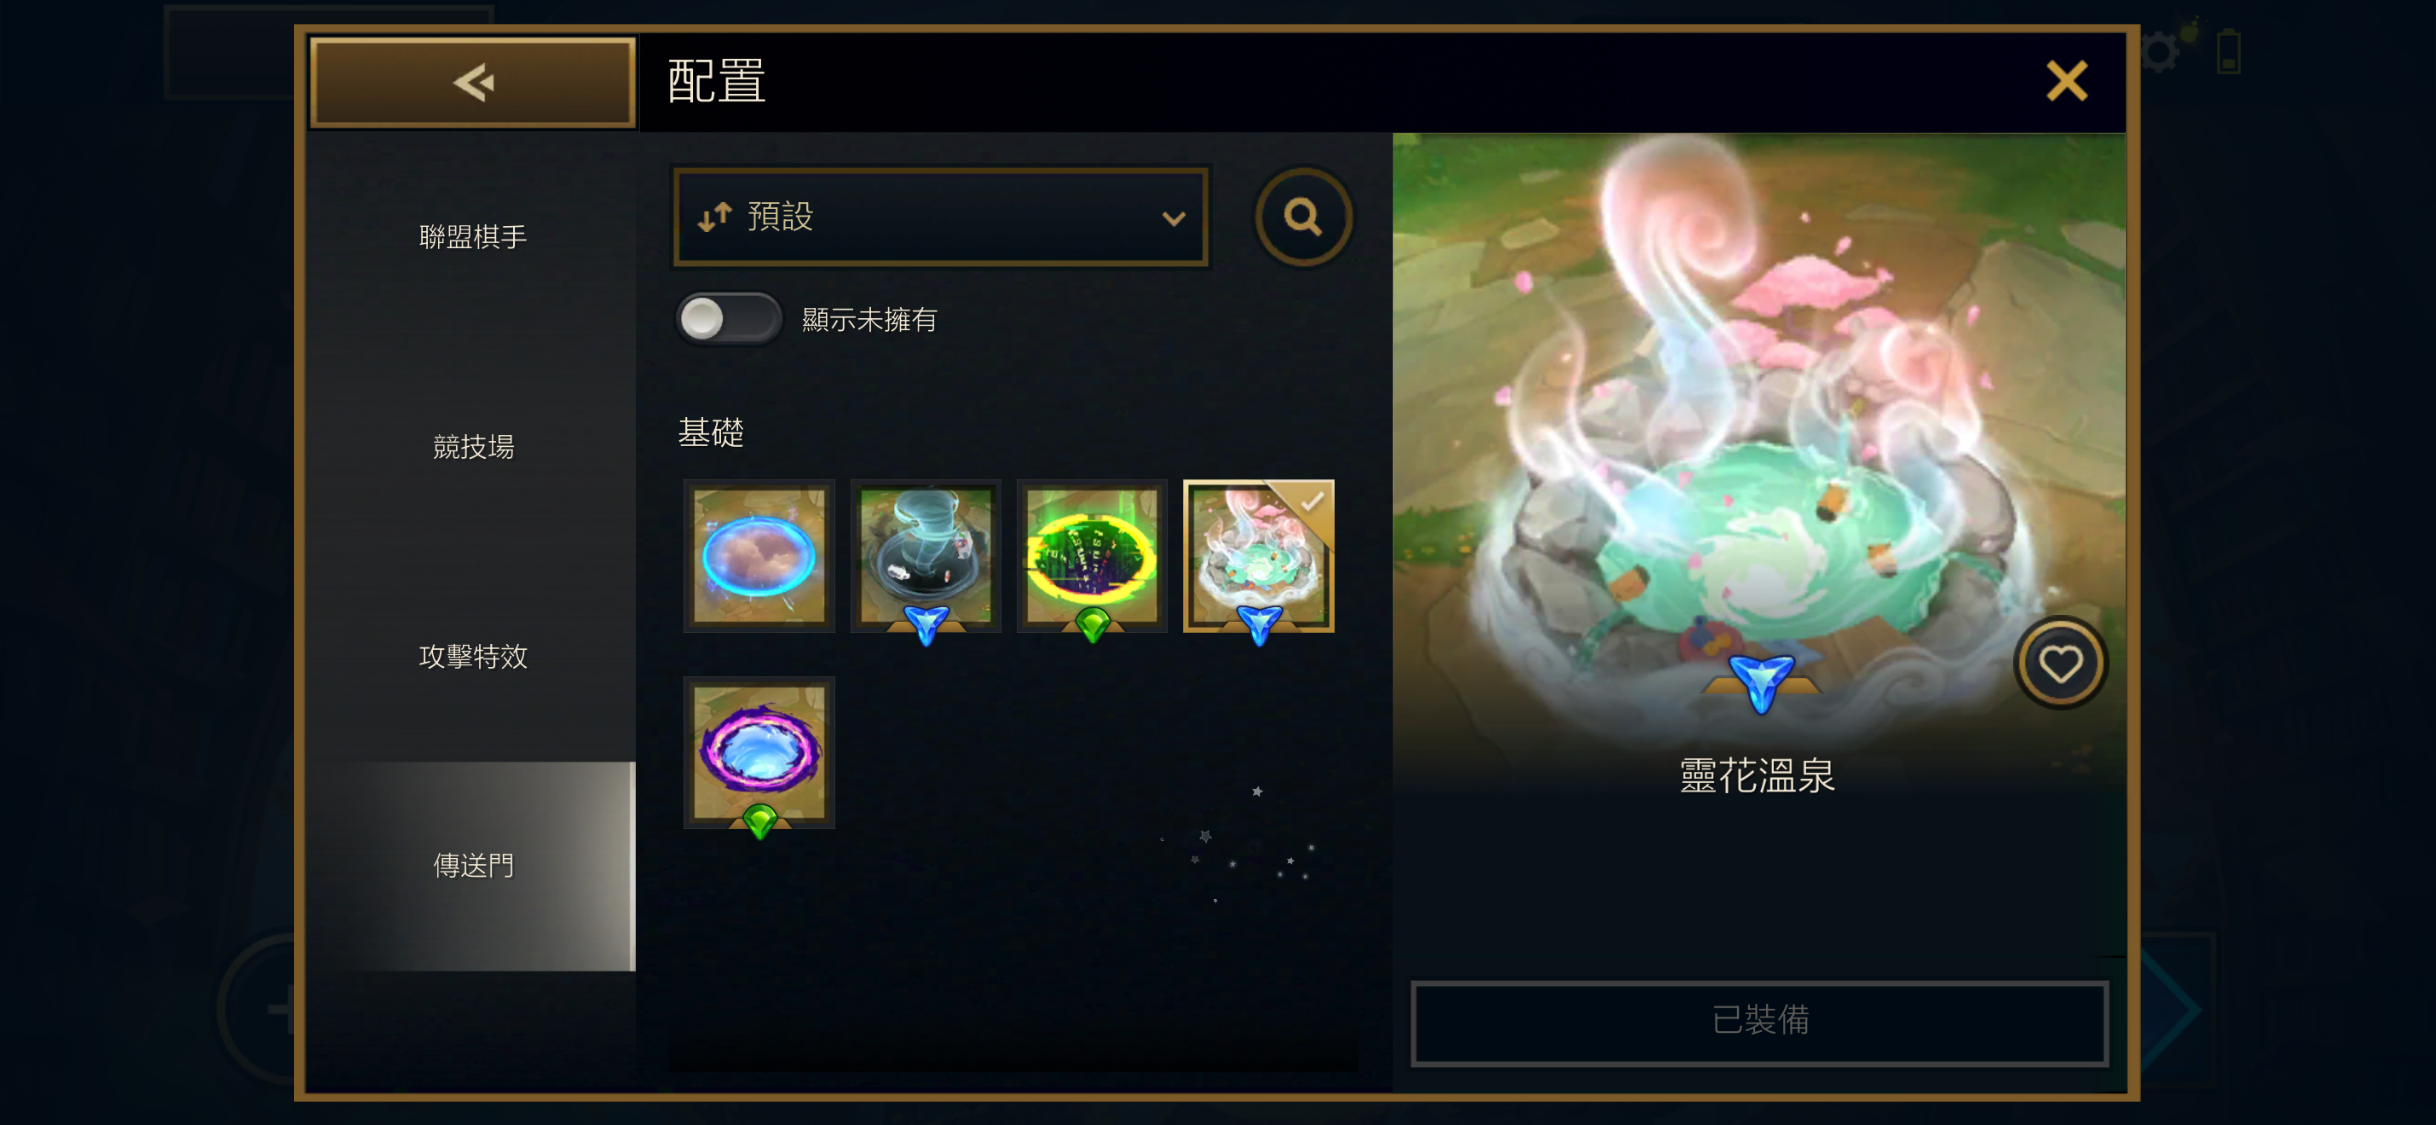2436x1125 pixels.
Task: Open the search magnifier icon
Action: click(x=1303, y=217)
